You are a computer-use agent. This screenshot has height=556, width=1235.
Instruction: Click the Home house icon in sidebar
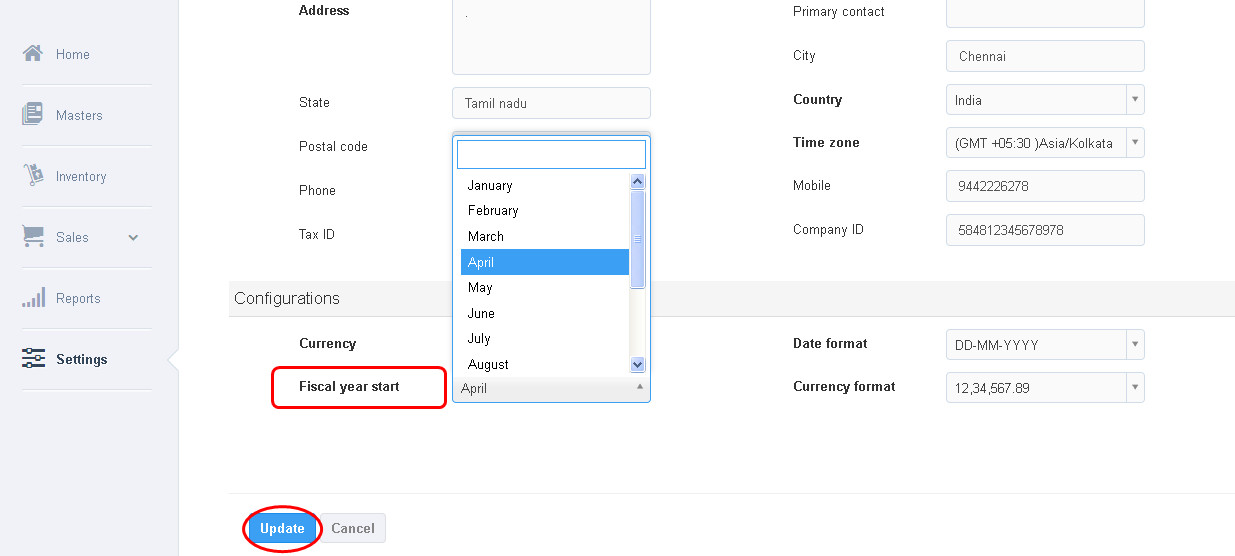pos(33,54)
